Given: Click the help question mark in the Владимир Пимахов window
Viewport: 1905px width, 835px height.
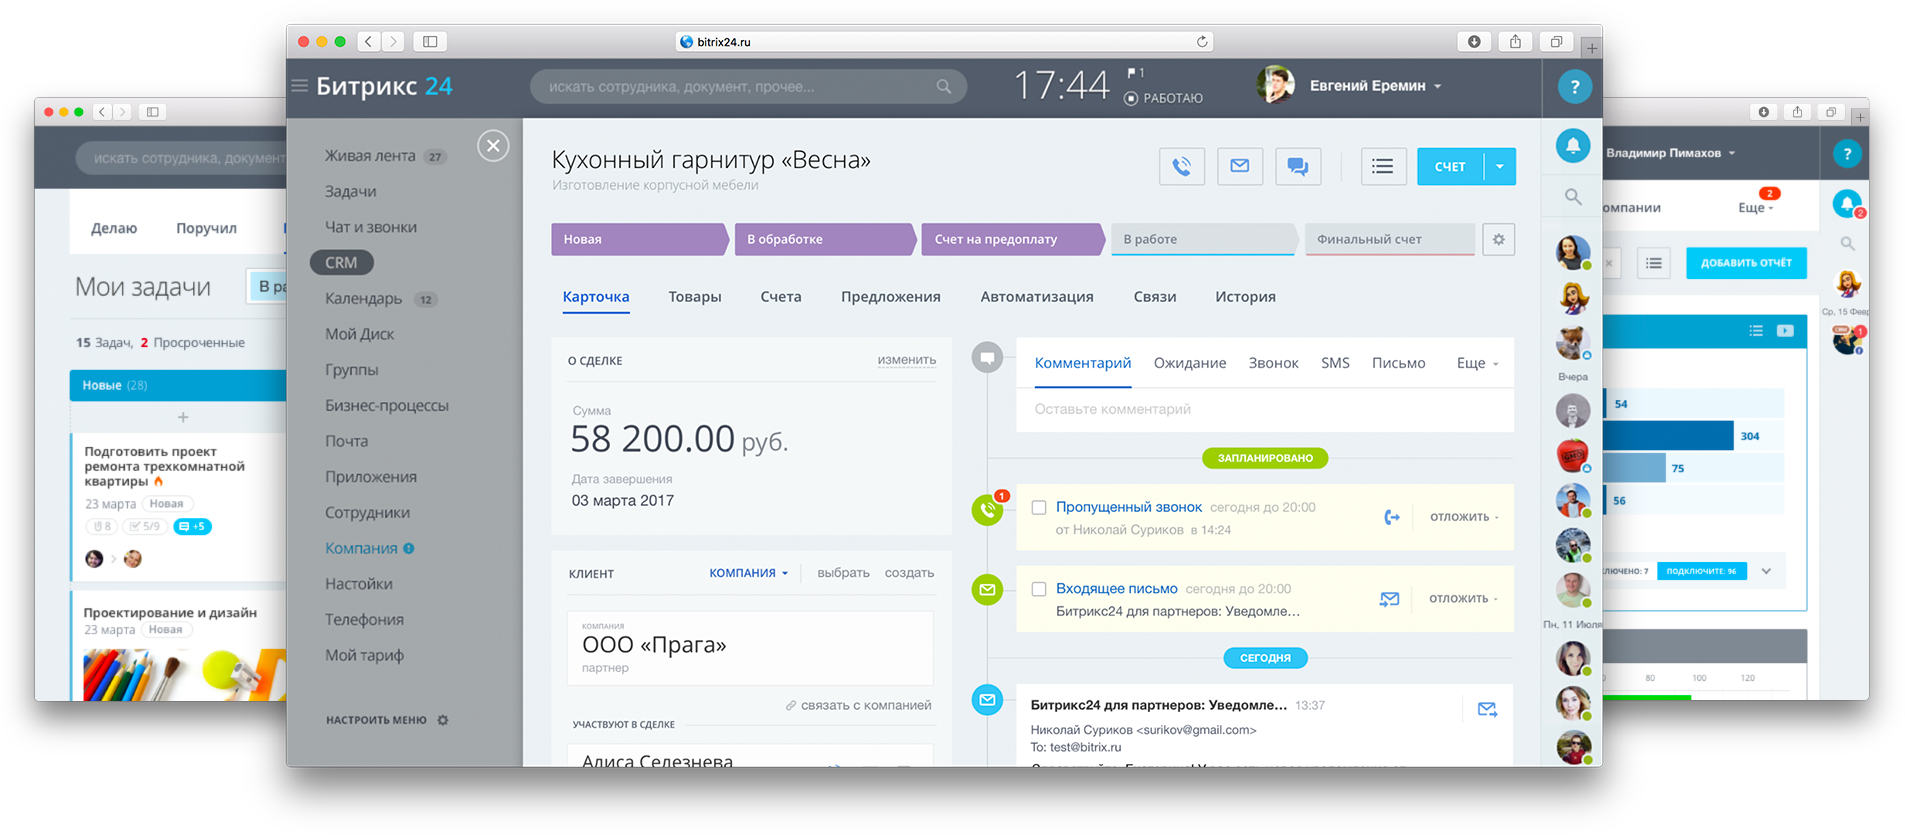Looking at the screenshot, I should (1847, 154).
